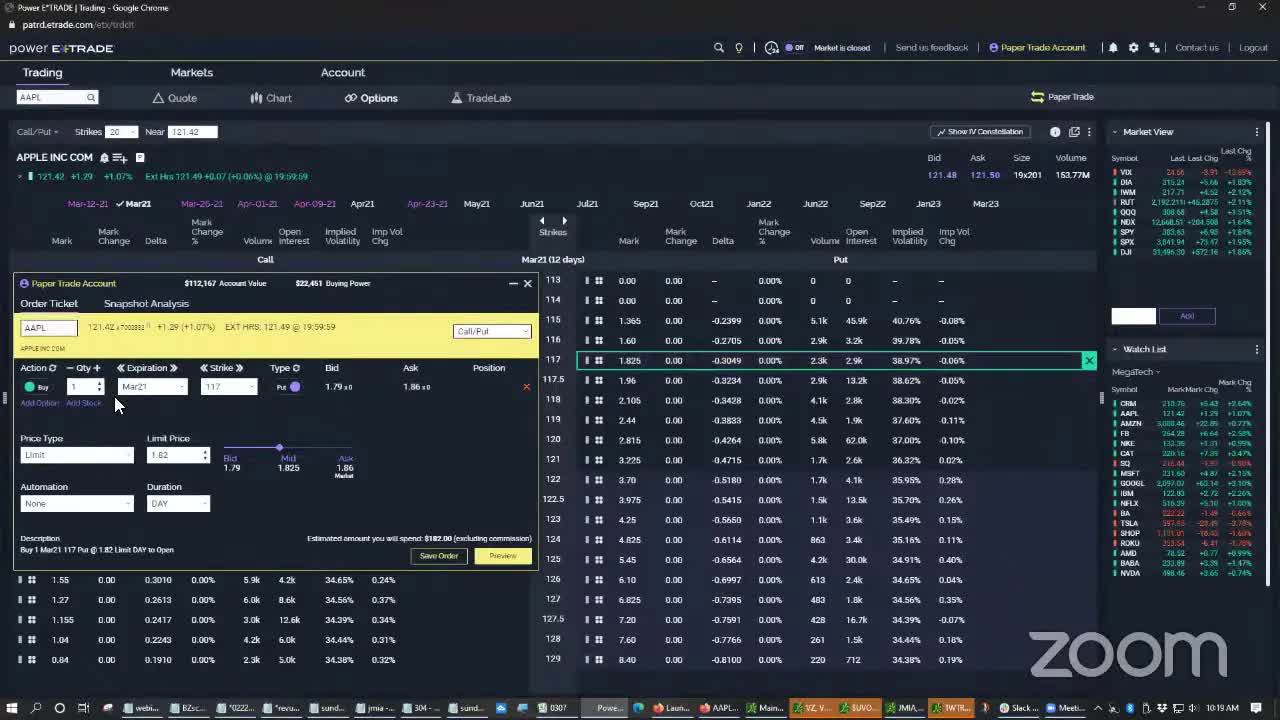Image resolution: width=1280 pixels, height=720 pixels.
Task: Switch to Snapshot Analysis tab
Action: coord(146,304)
